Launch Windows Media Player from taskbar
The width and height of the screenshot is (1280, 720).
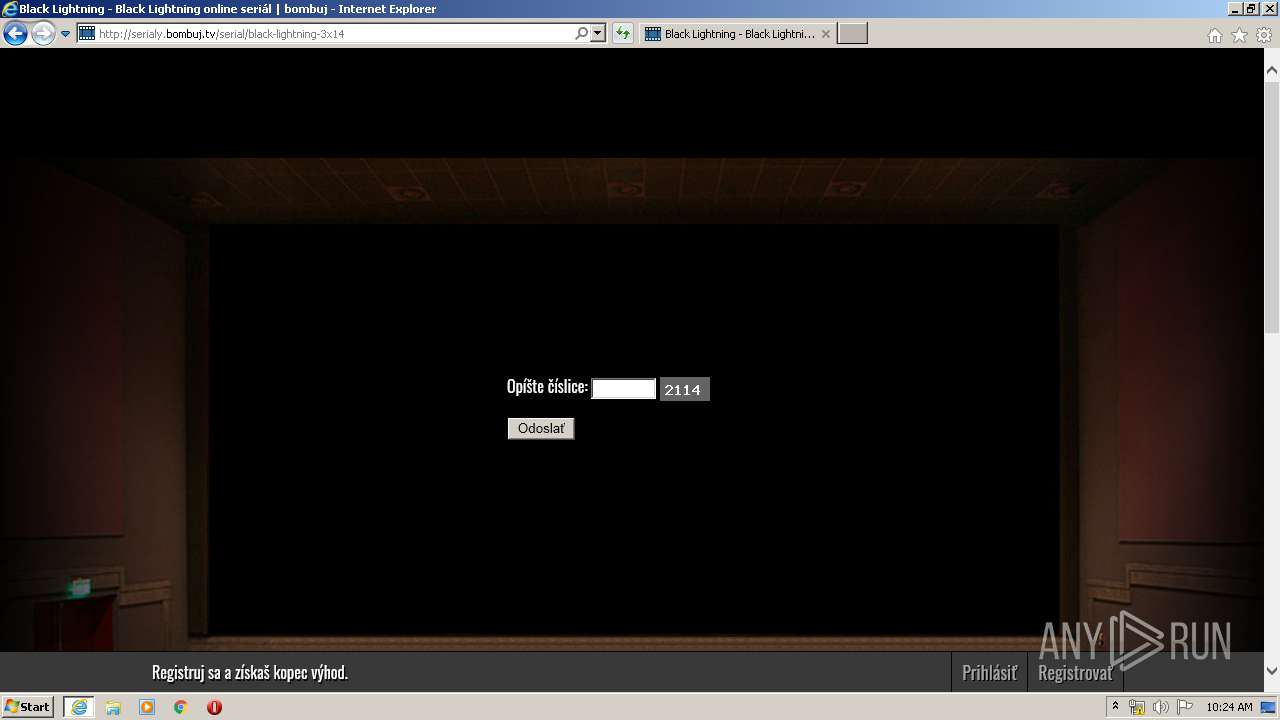click(147, 707)
